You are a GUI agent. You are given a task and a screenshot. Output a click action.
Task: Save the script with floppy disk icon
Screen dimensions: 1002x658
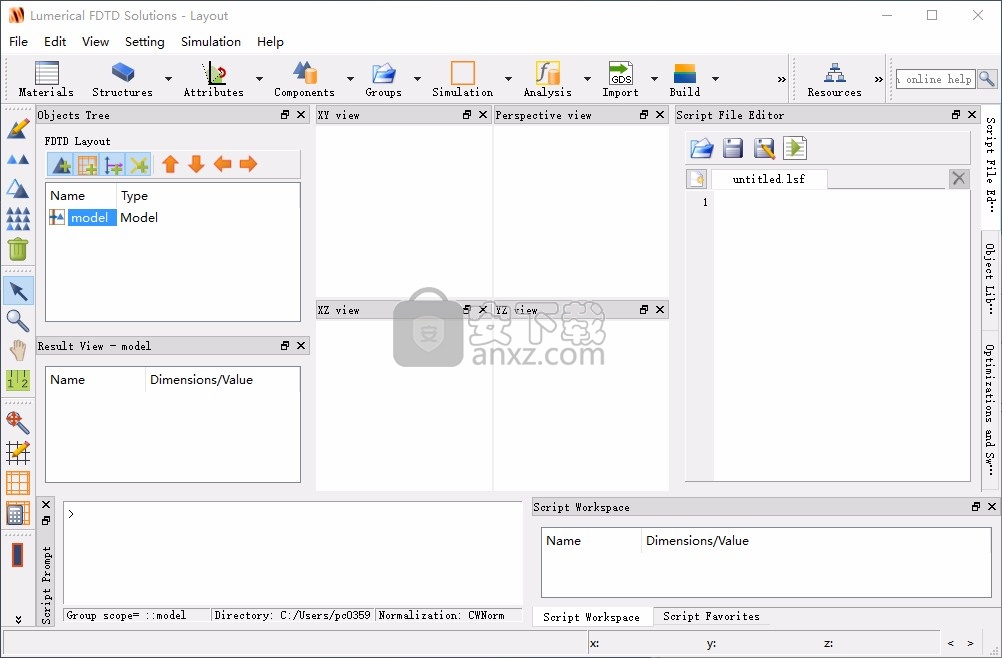pos(733,148)
